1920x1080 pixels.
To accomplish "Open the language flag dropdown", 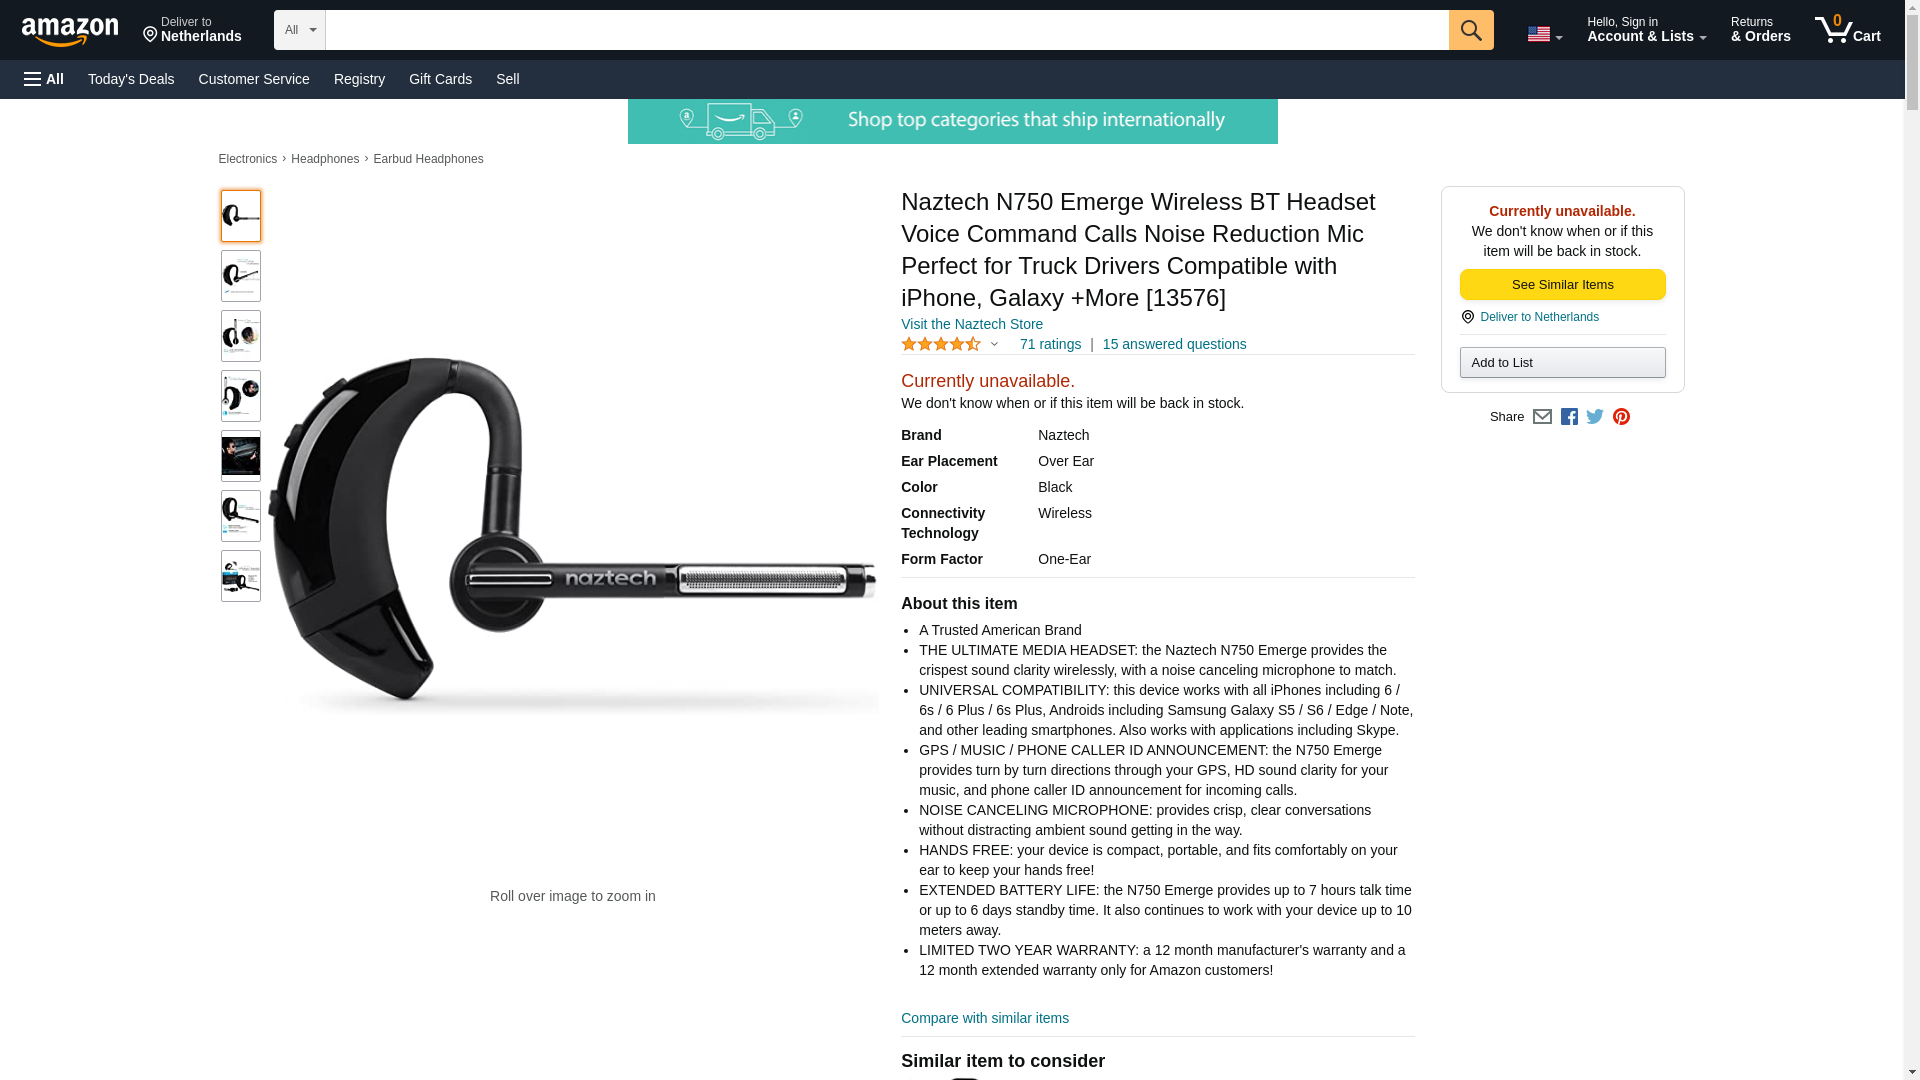I will (1544, 34).
